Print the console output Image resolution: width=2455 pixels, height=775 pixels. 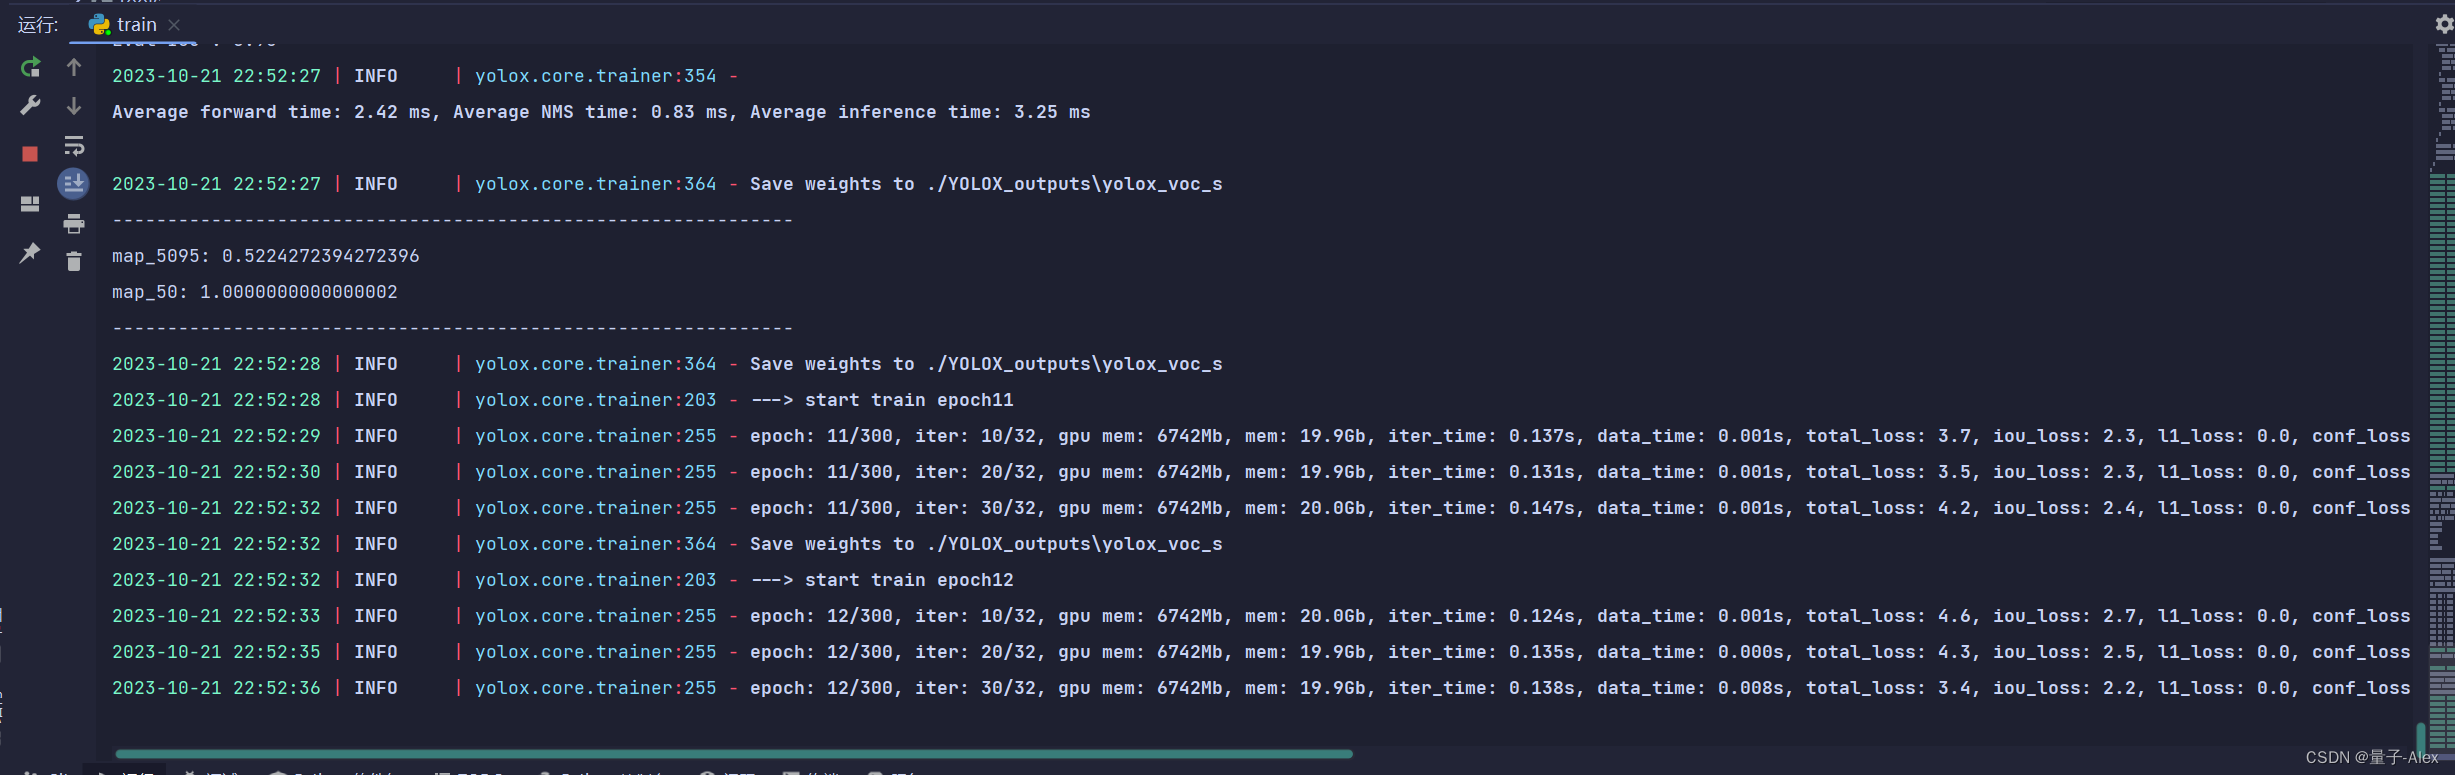[x=73, y=224]
